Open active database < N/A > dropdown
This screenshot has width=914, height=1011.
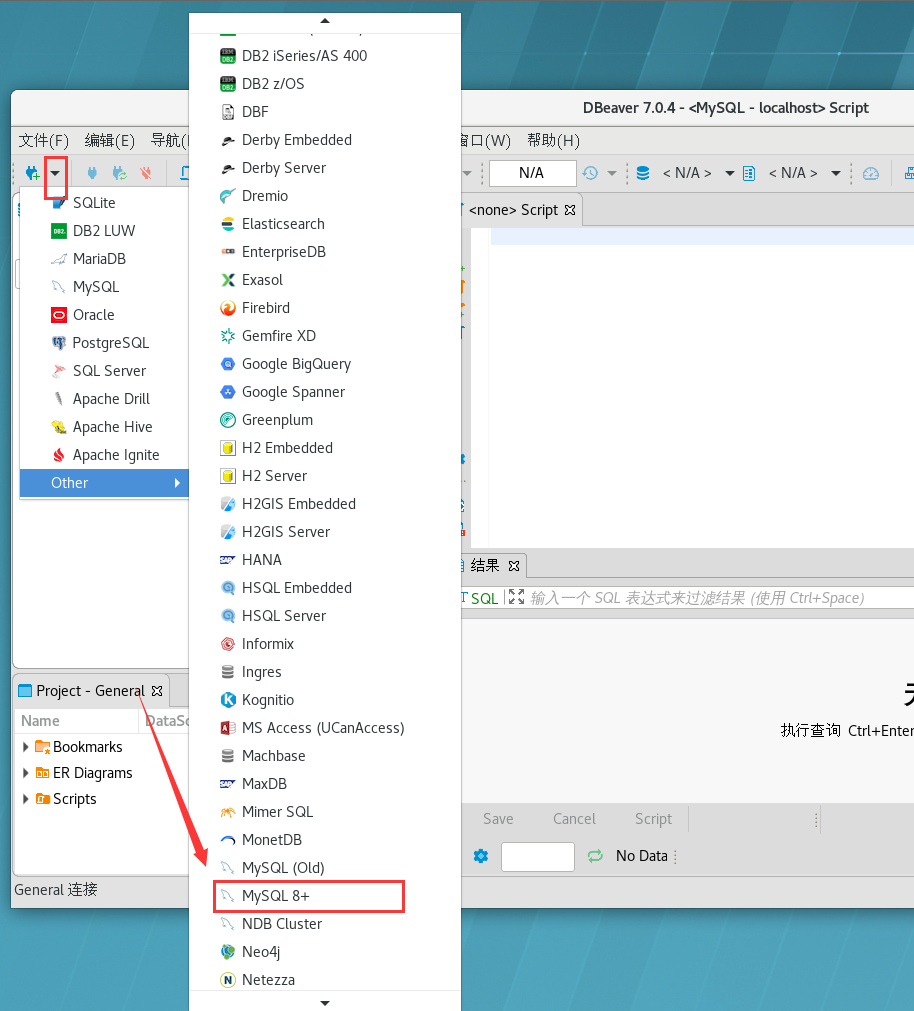[x=730, y=173]
